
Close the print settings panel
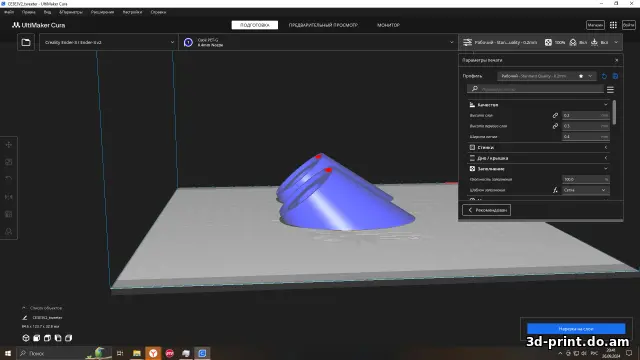point(616,60)
